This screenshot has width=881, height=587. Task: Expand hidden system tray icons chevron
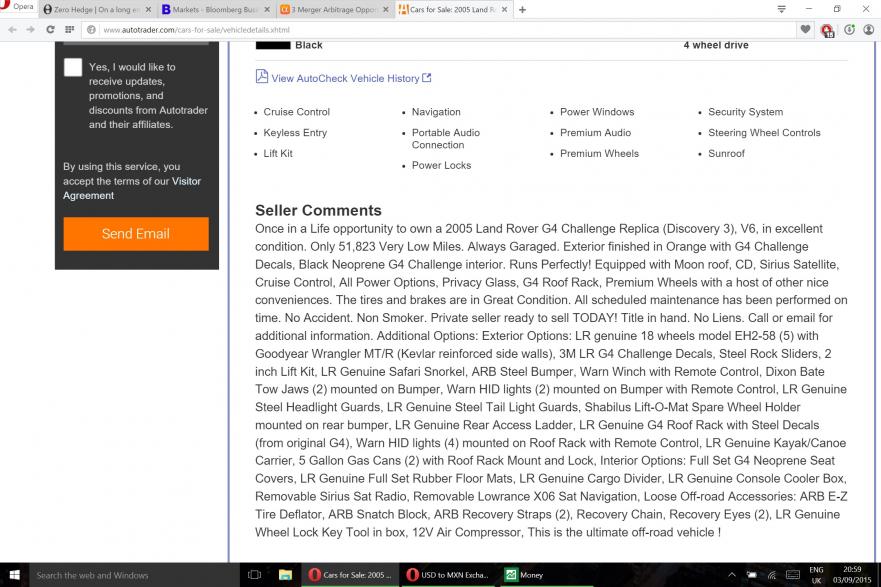click(x=732, y=575)
